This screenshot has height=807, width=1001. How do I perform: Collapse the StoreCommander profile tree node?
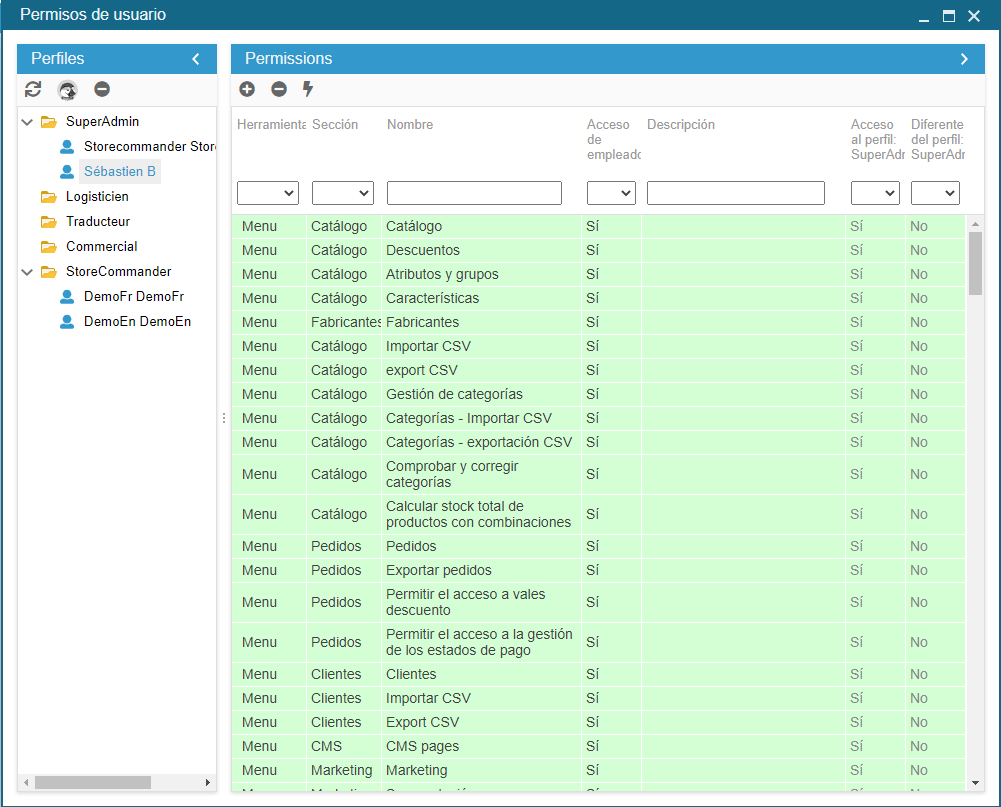(x=28, y=272)
